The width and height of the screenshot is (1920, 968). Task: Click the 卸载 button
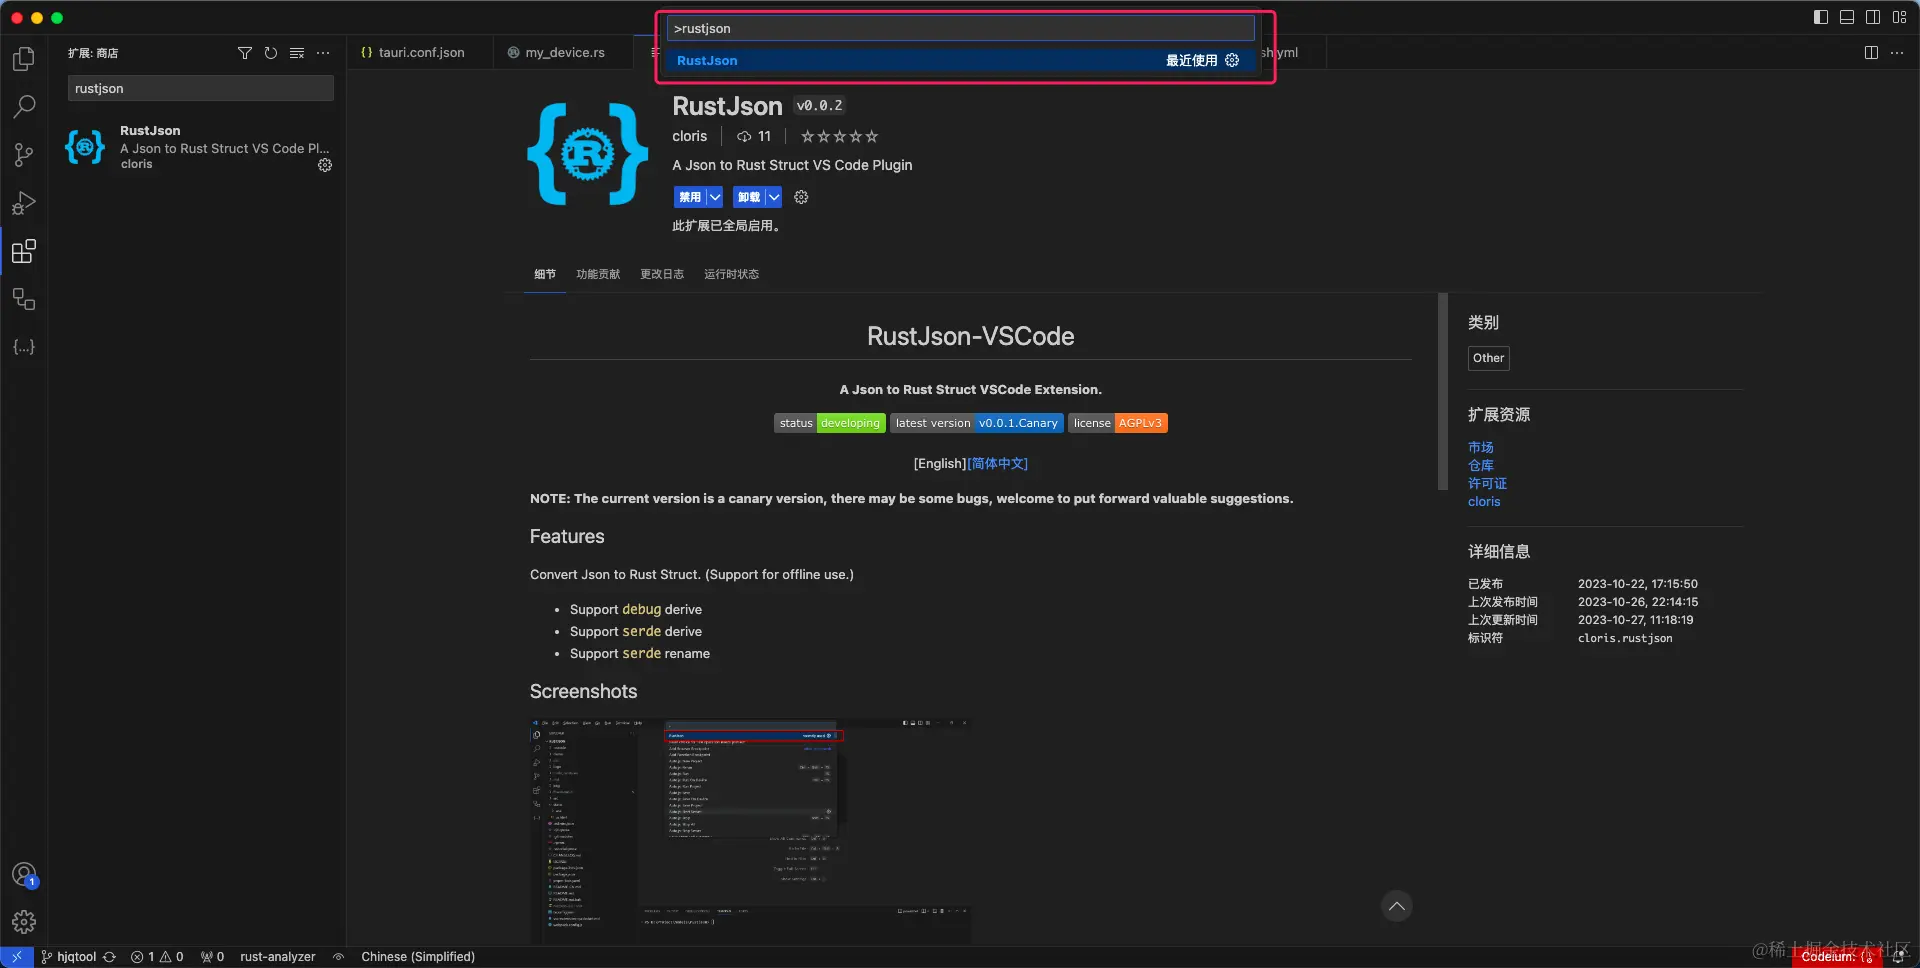tap(749, 197)
